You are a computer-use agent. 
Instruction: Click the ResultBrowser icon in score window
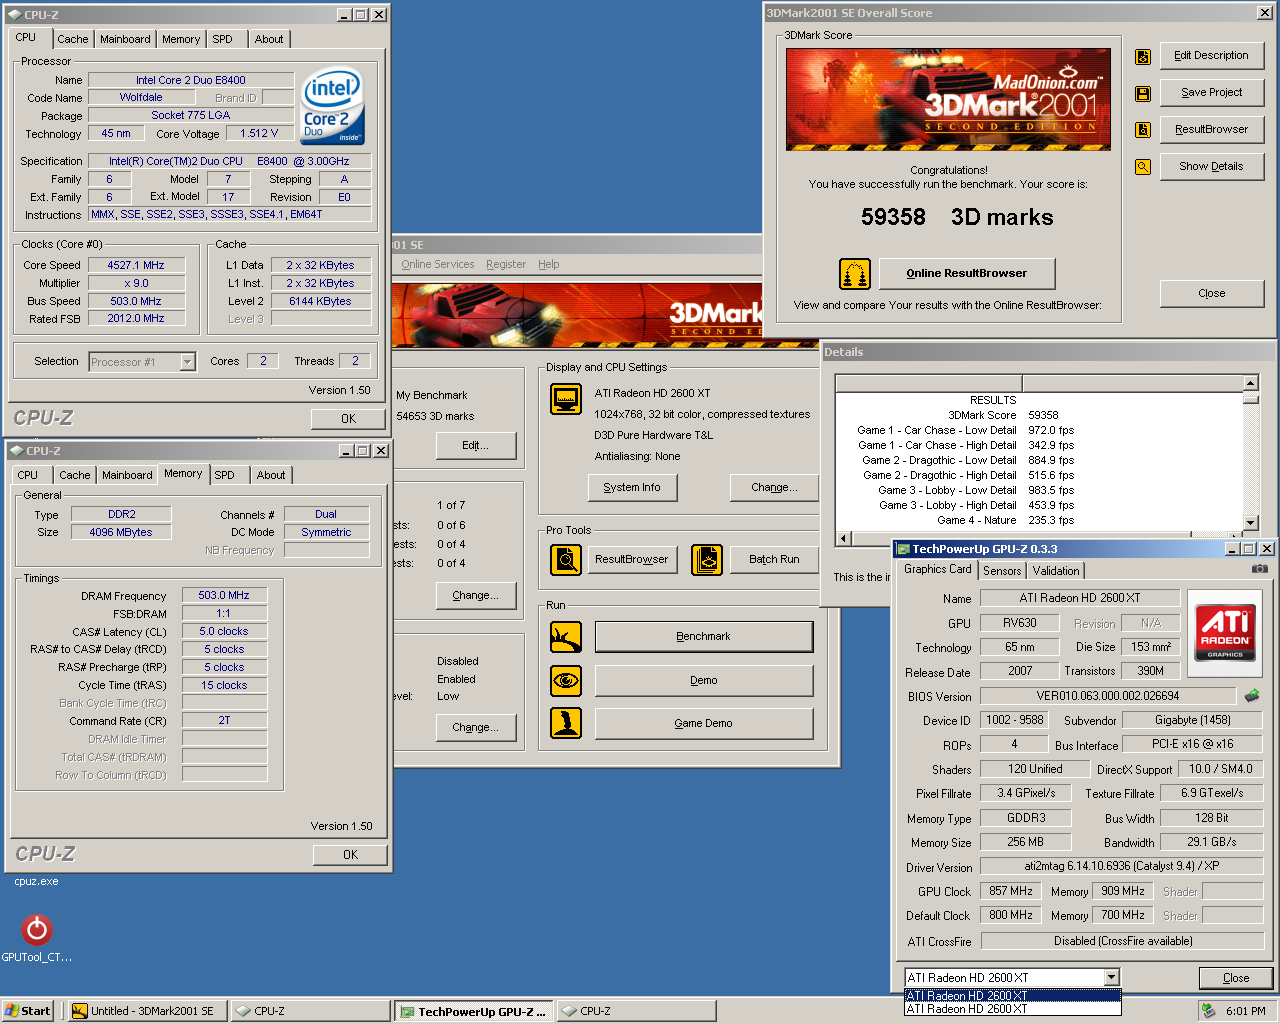point(1142,130)
